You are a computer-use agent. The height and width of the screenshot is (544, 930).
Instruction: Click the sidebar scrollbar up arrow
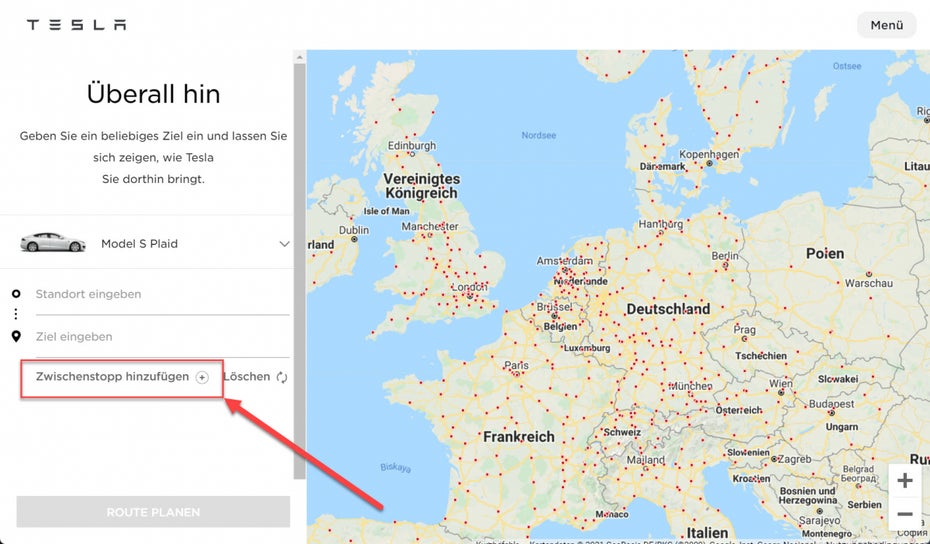(300, 57)
